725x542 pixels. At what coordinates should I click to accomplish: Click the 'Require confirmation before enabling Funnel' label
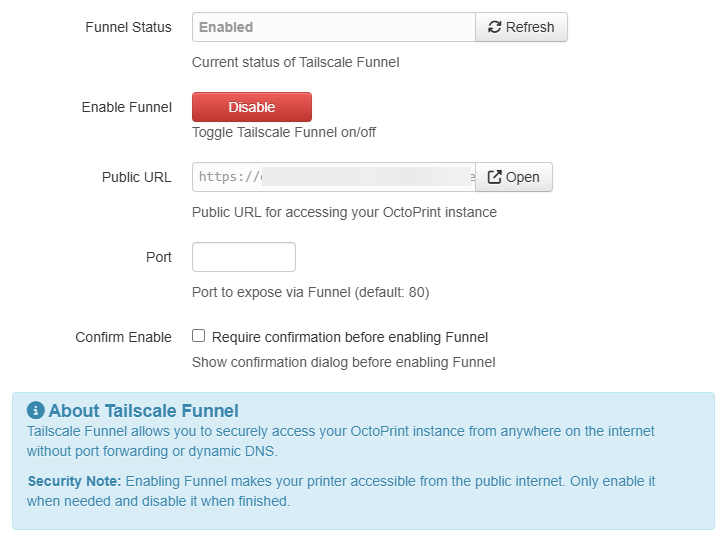[x=350, y=337]
